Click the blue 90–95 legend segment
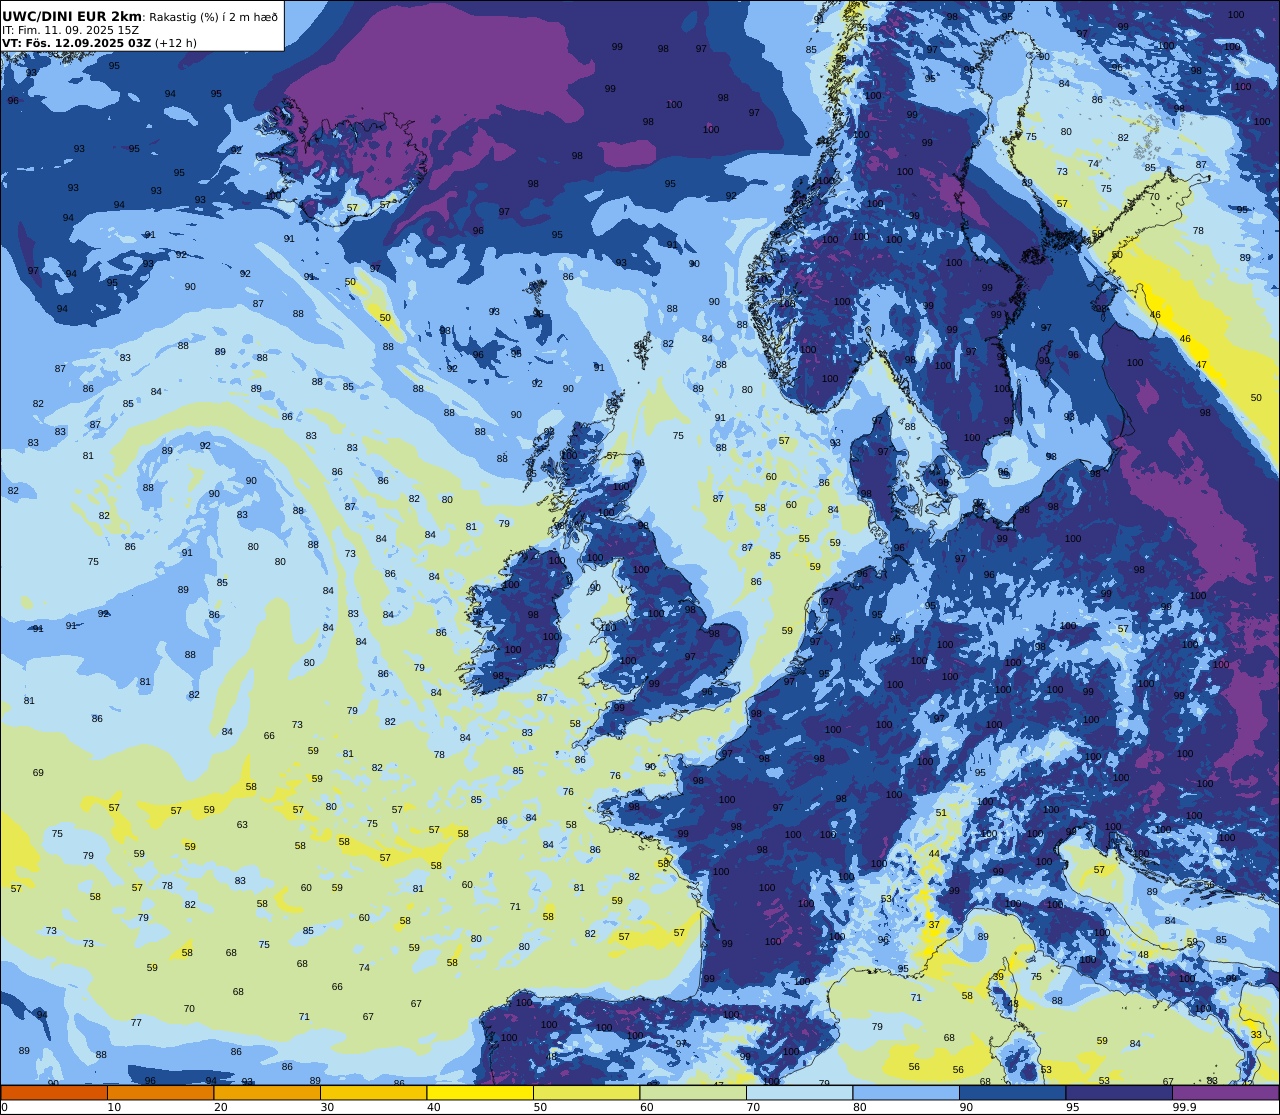This screenshot has width=1280, height=1115. click(1012, 1092)
